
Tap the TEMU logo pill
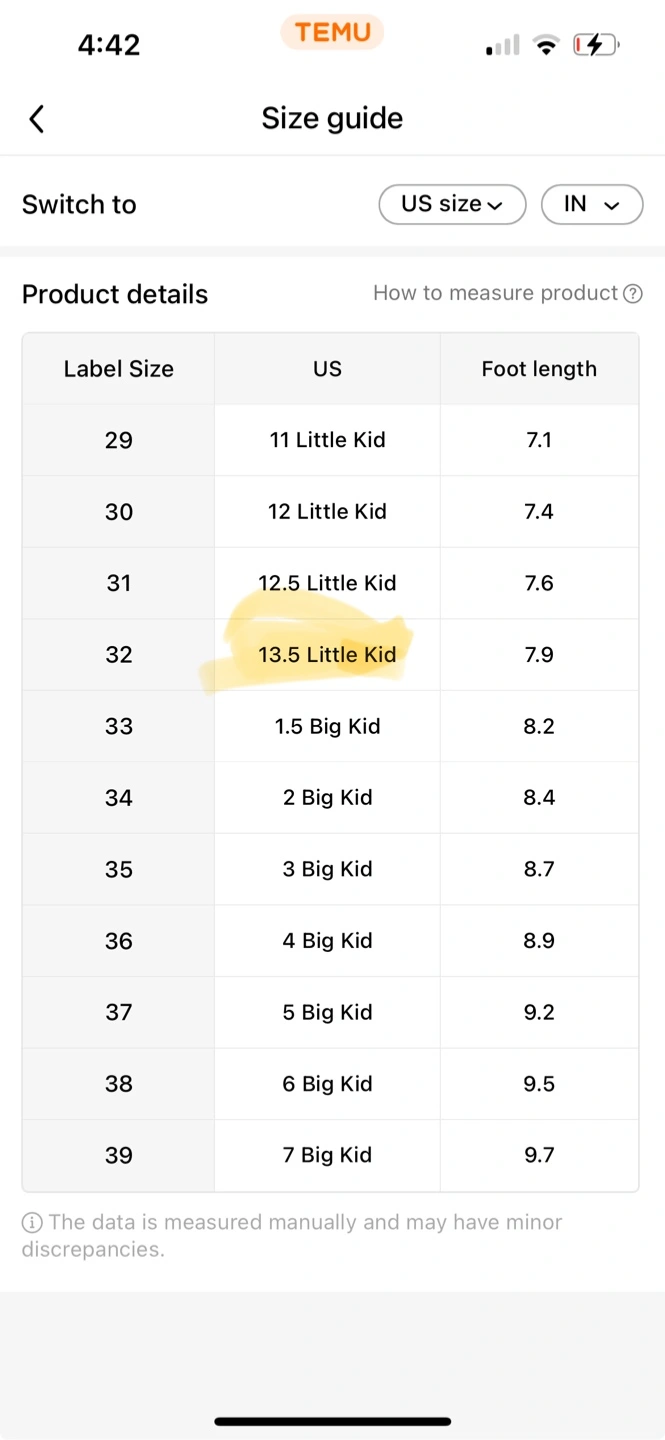332,32
